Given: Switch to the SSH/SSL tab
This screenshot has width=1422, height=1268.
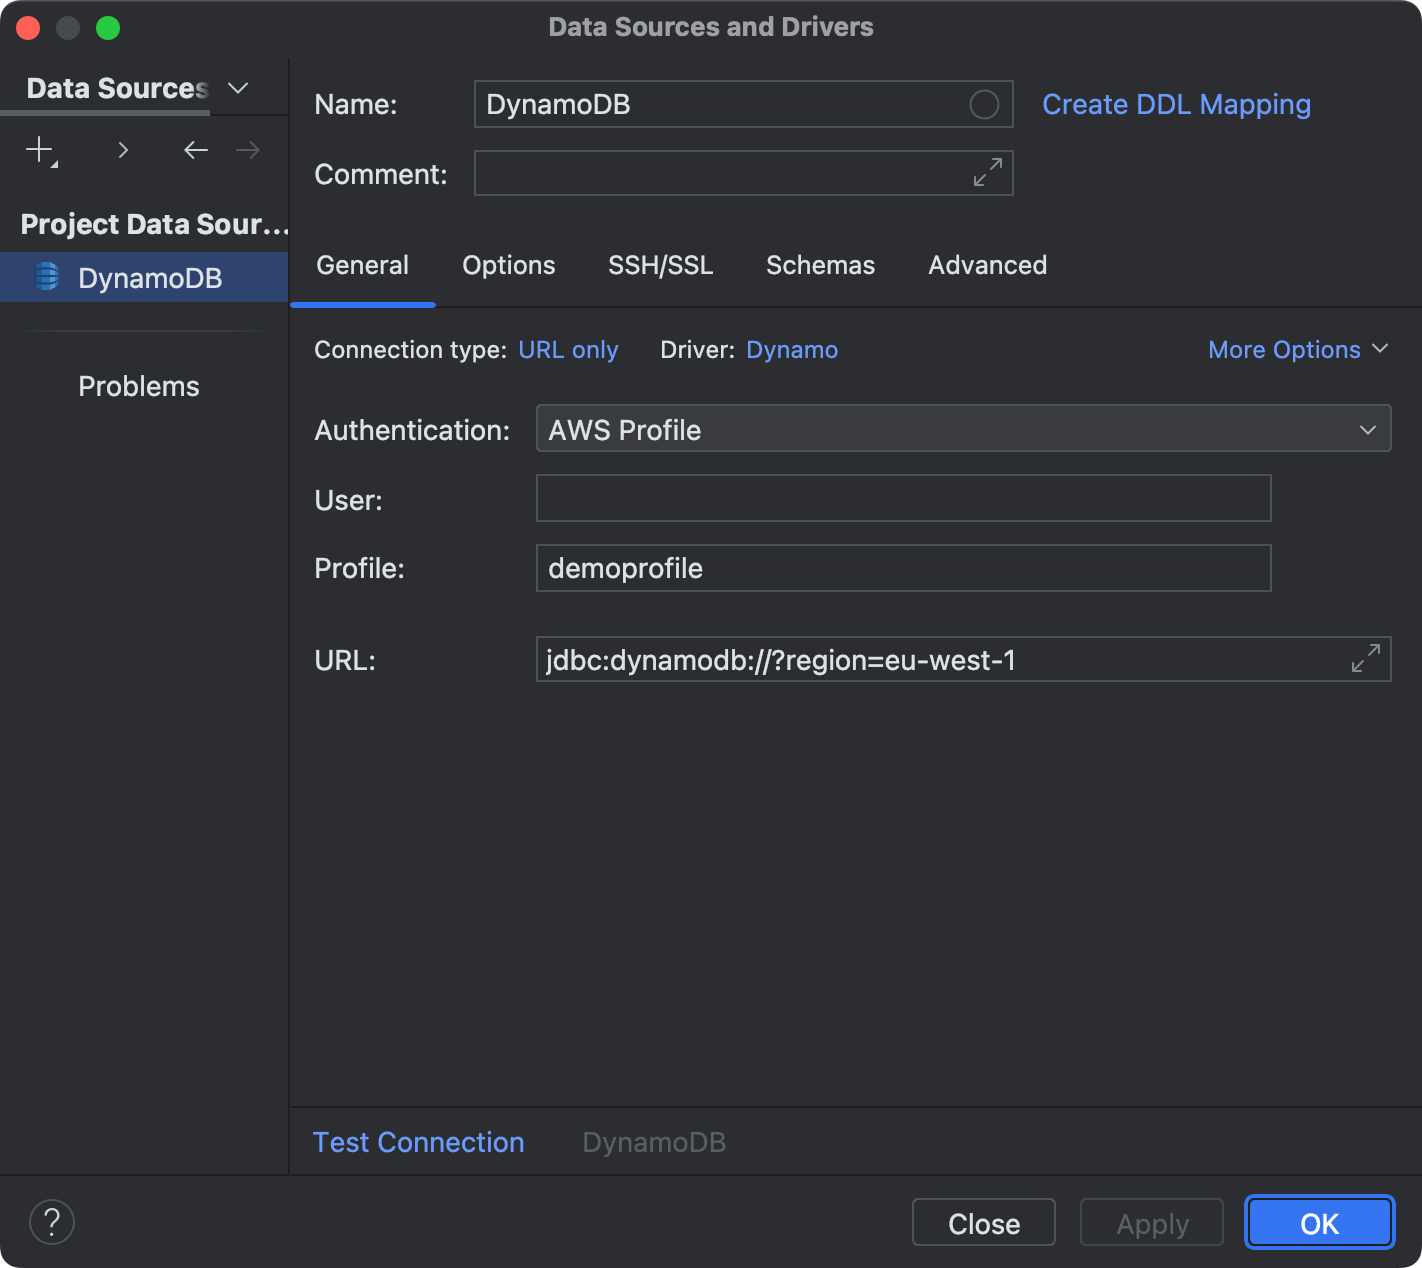Looking at the screenshot, I should click(x=660, y=265).
